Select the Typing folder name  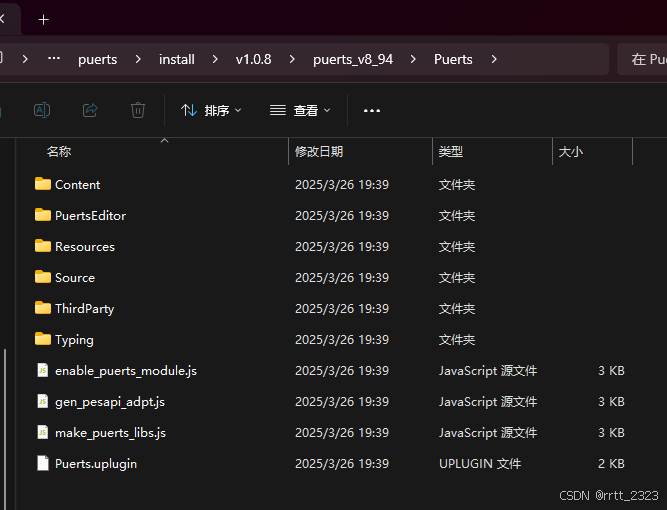[74, 340]
